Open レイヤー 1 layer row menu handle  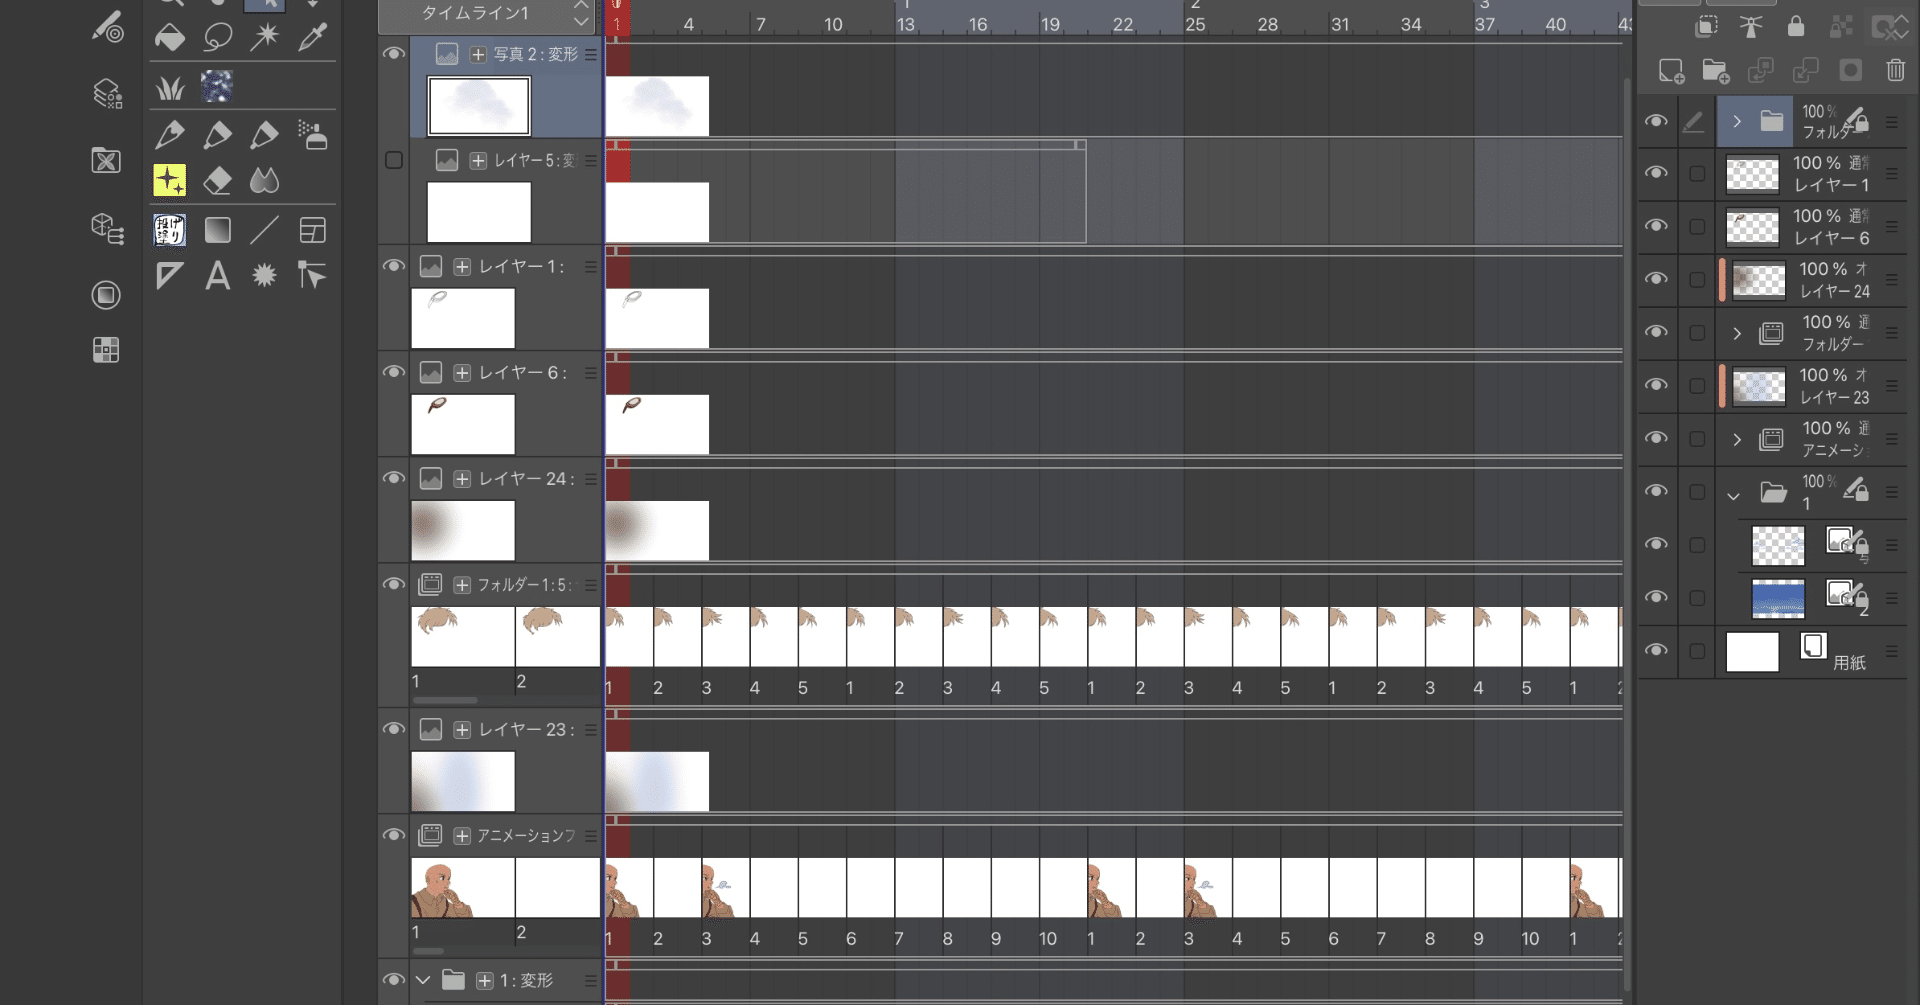[x=1892, y=174]
